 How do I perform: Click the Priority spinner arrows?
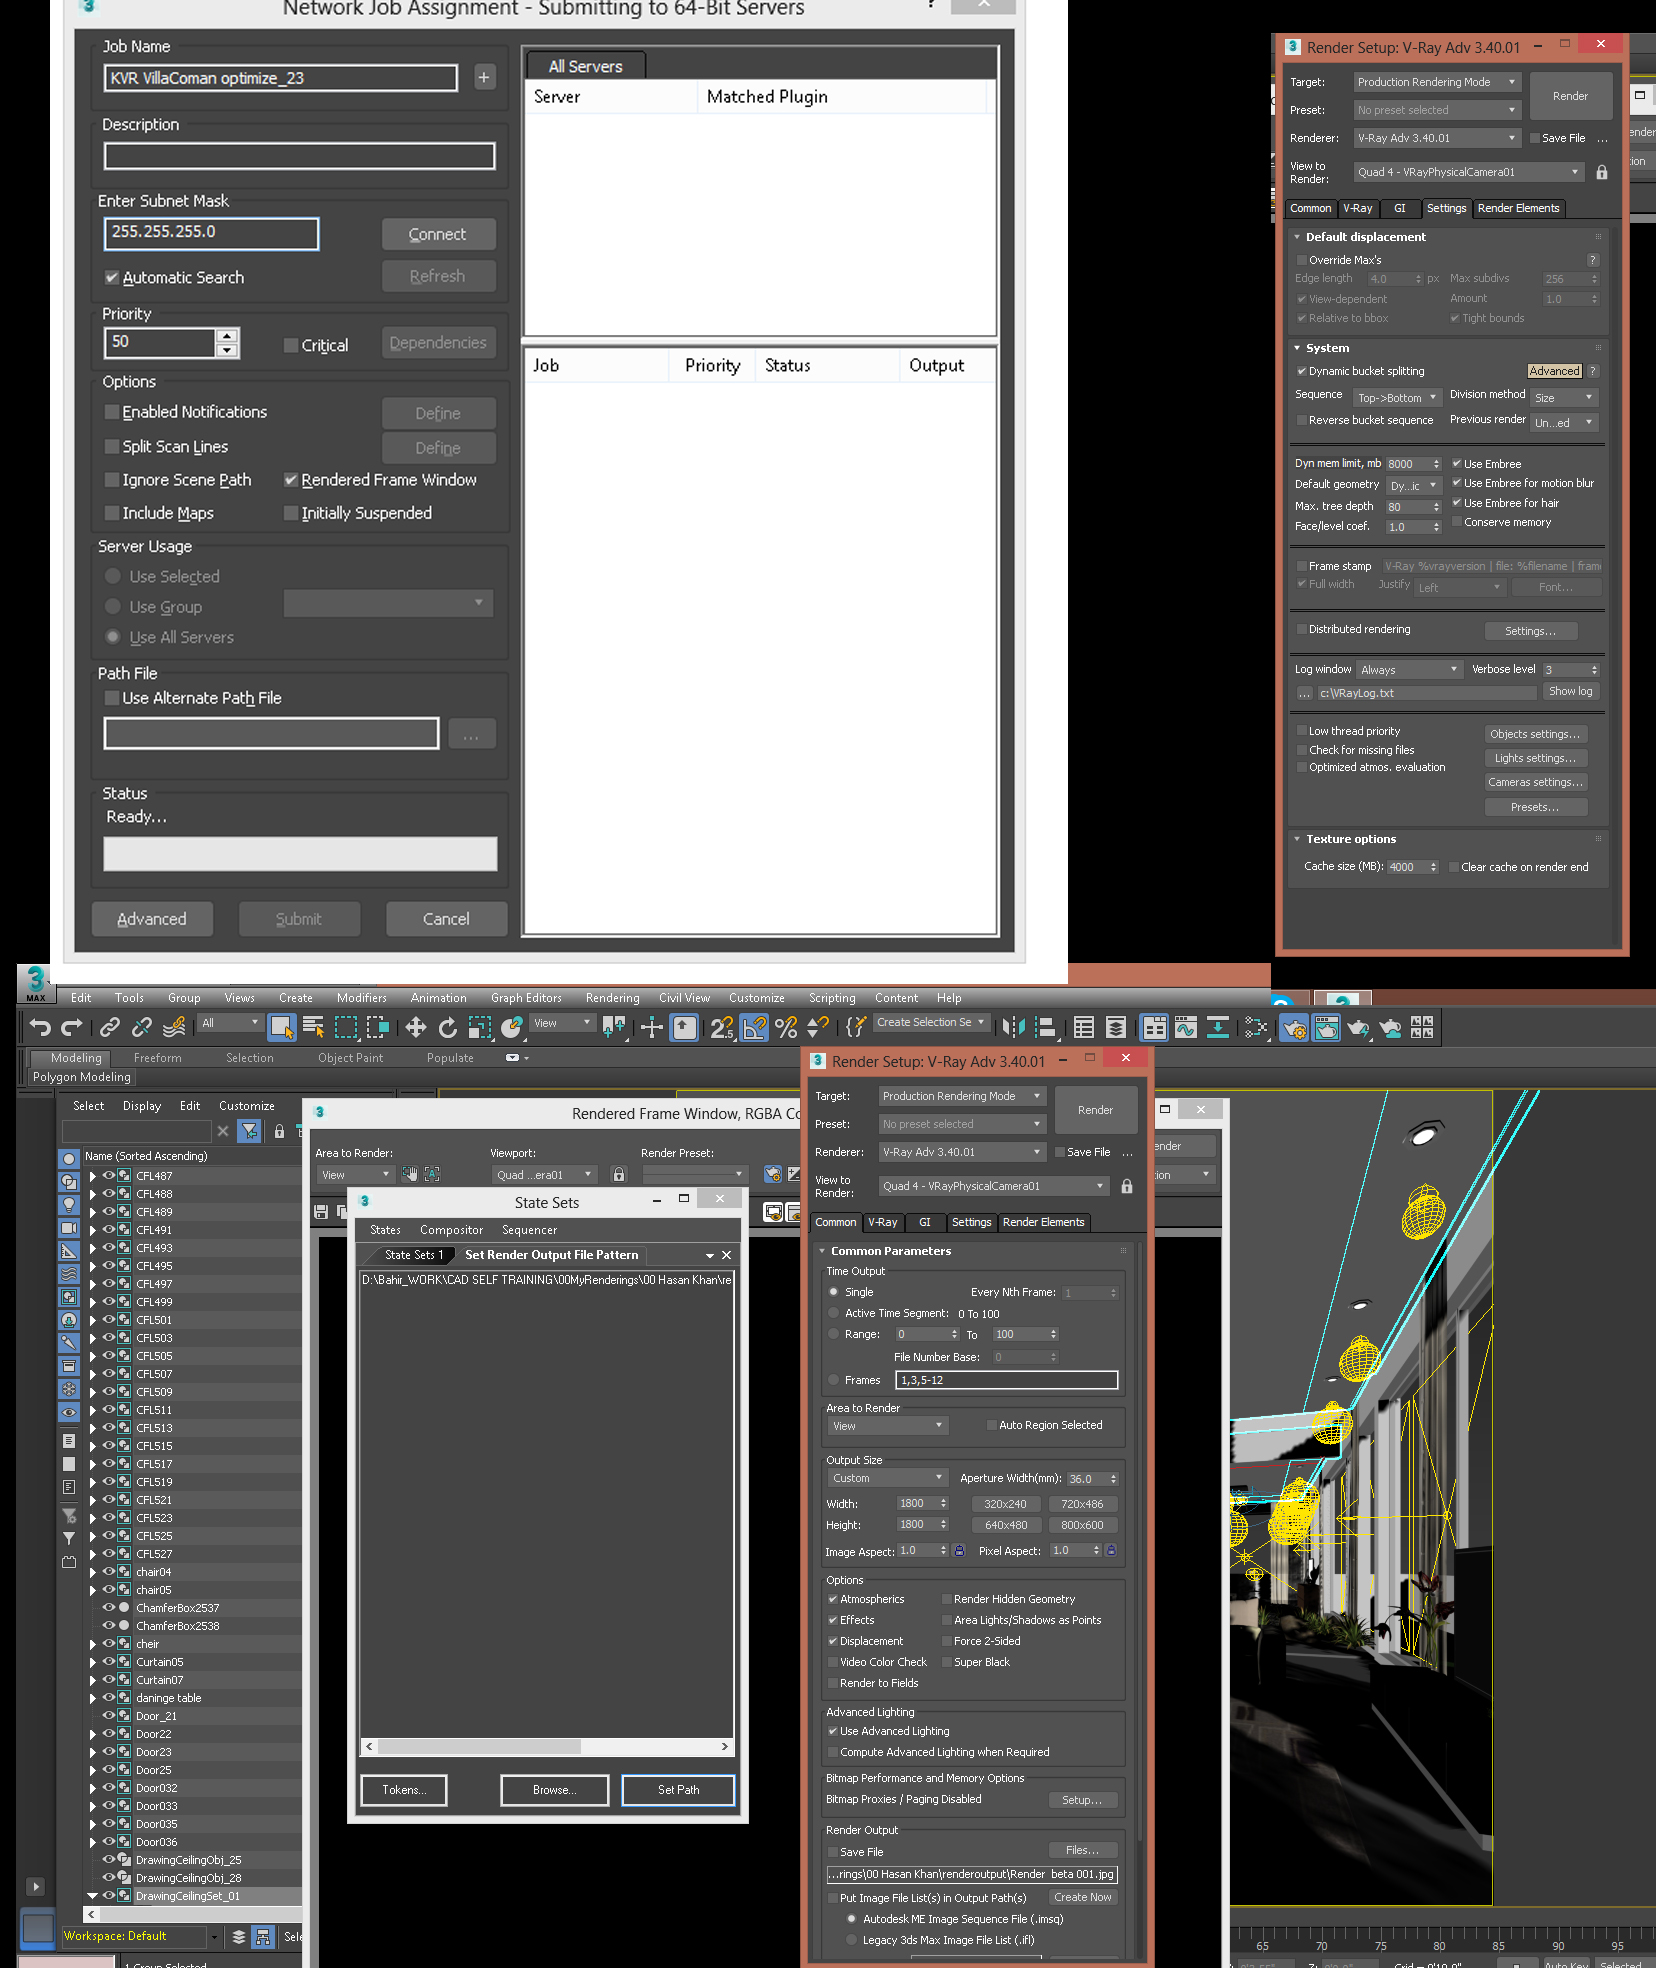[x=227, y=342]
